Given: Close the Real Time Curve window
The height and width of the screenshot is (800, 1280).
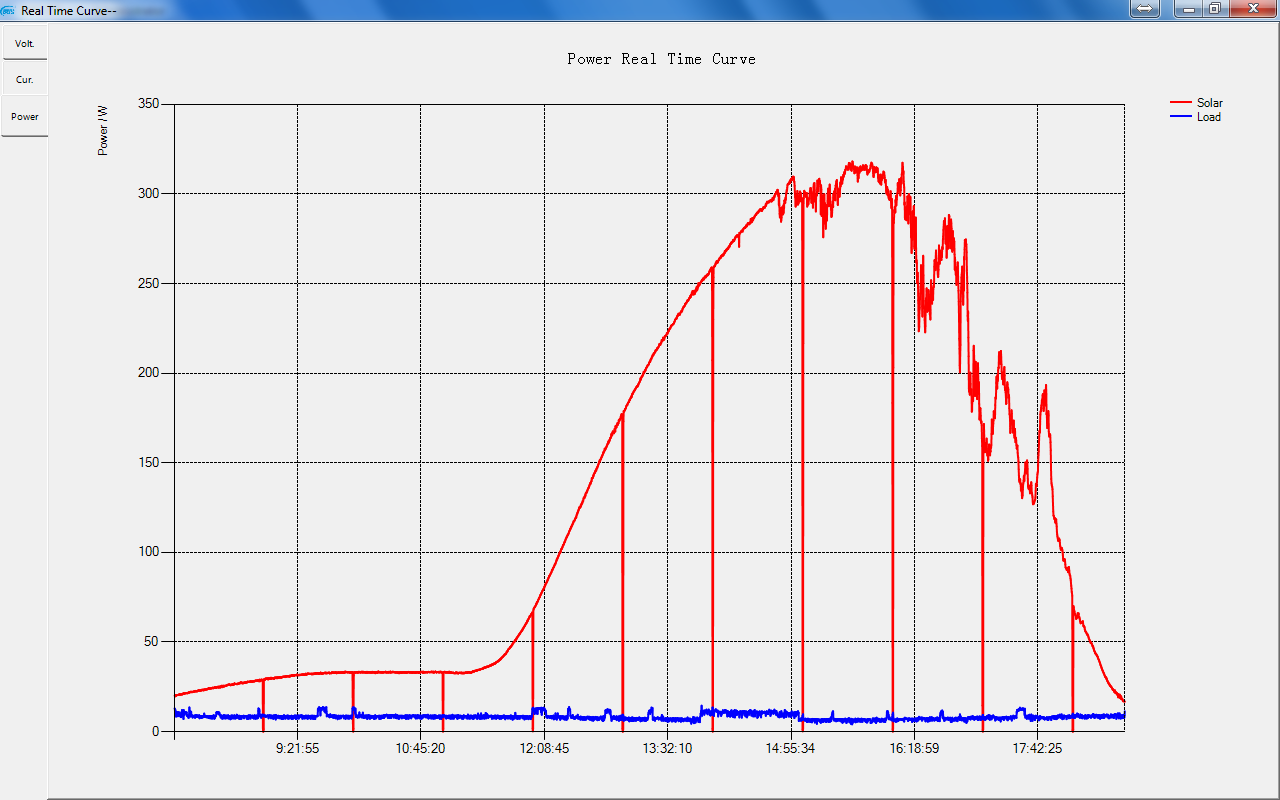Looking at the screenshot, I should click(x=1252, y=8).
